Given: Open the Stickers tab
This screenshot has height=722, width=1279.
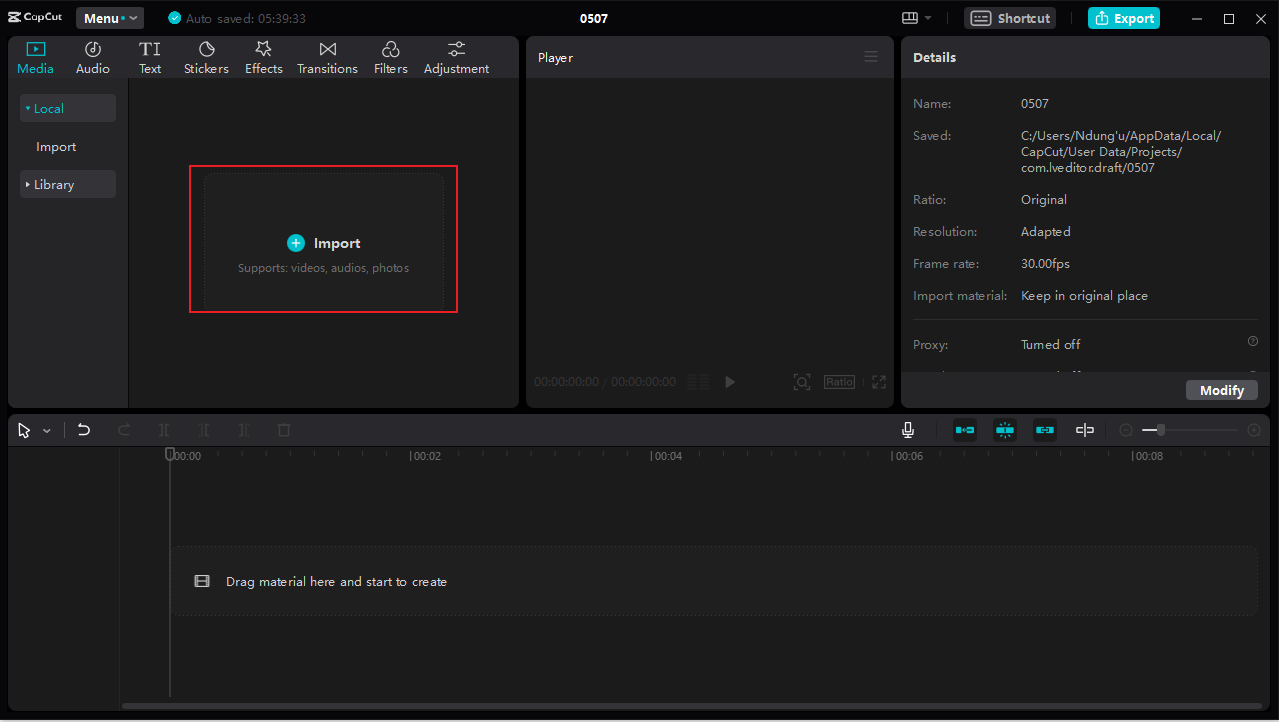Looking at the screenshot, I should click(x=206, y=58).
